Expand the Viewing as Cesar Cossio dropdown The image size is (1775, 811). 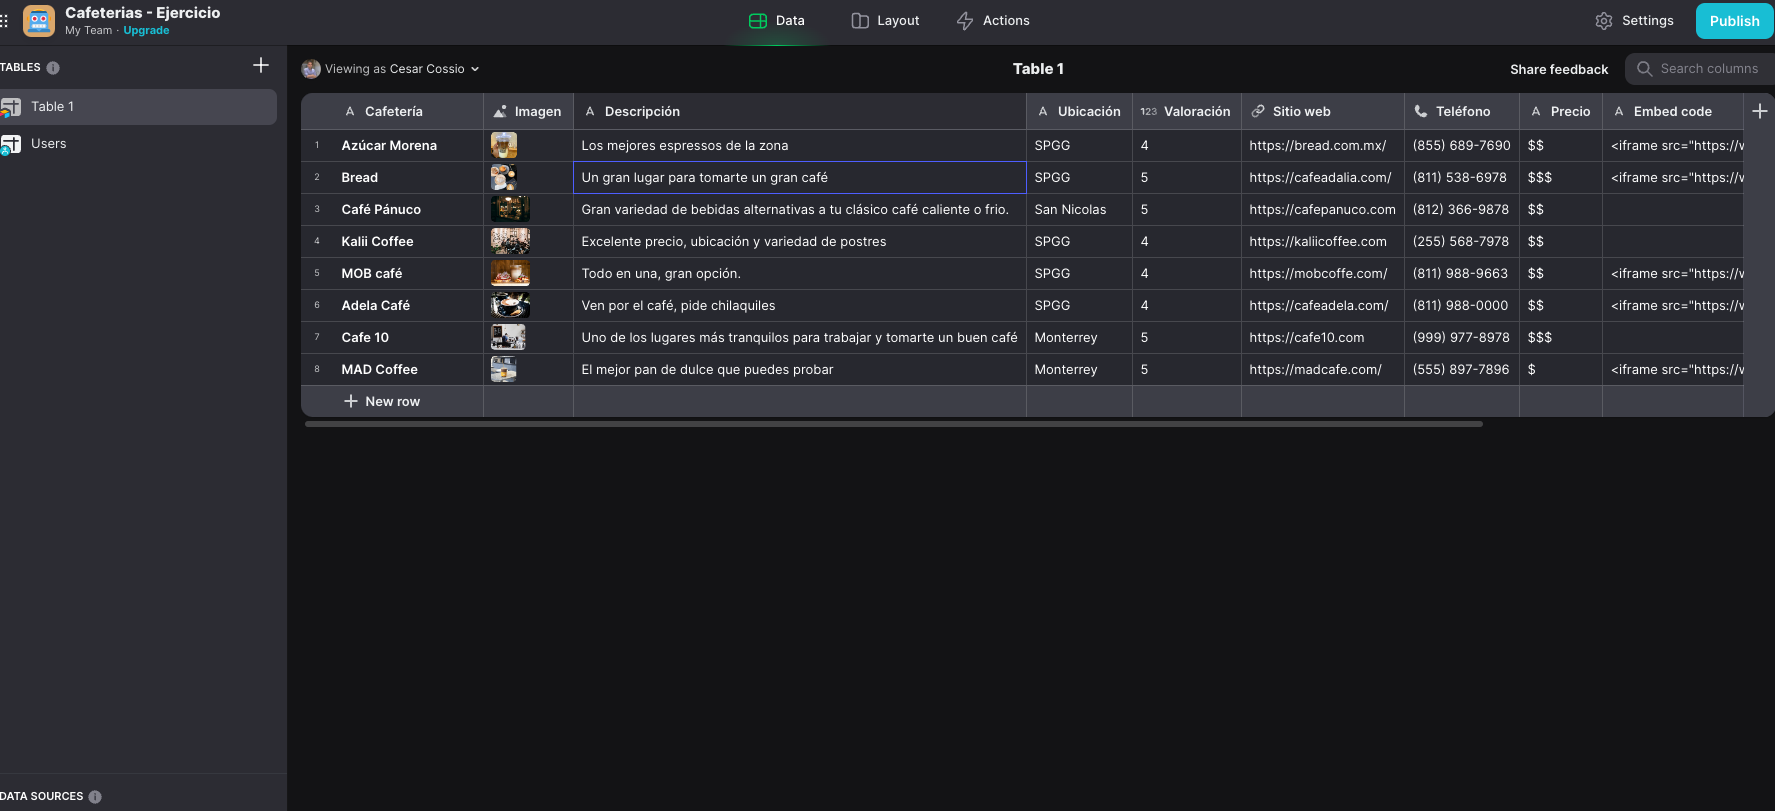[391, 69]
